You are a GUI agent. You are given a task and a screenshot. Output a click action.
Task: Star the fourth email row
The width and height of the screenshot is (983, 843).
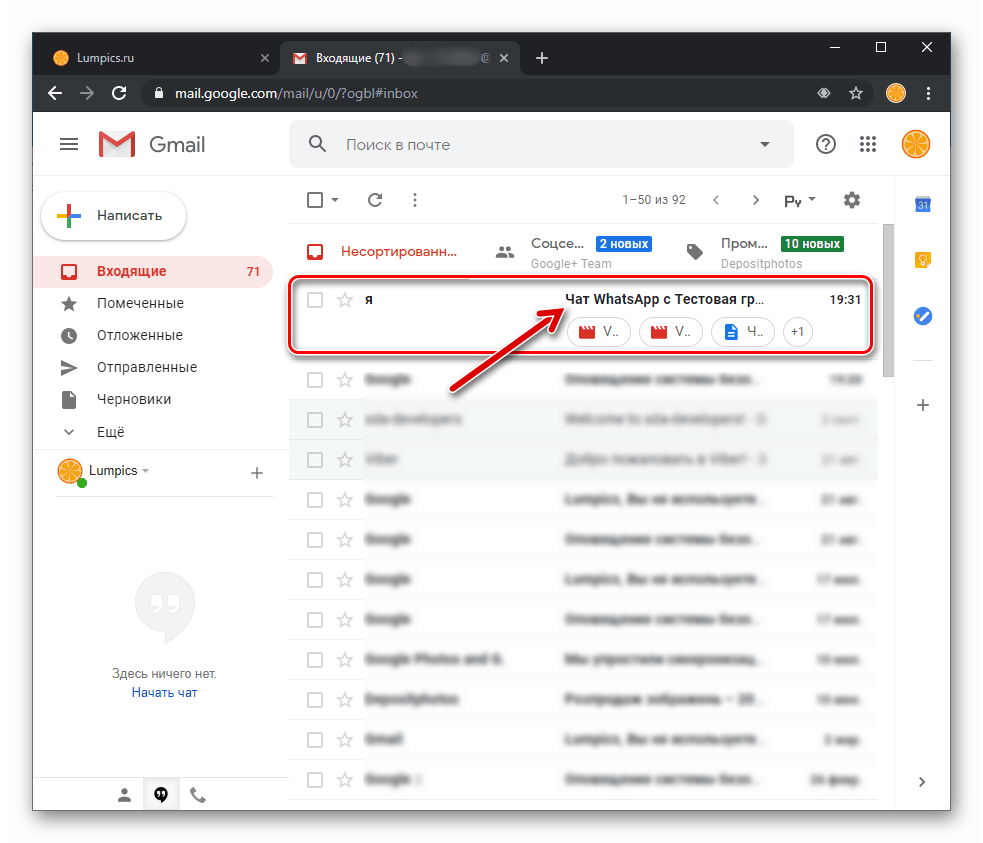click(345, 460)
